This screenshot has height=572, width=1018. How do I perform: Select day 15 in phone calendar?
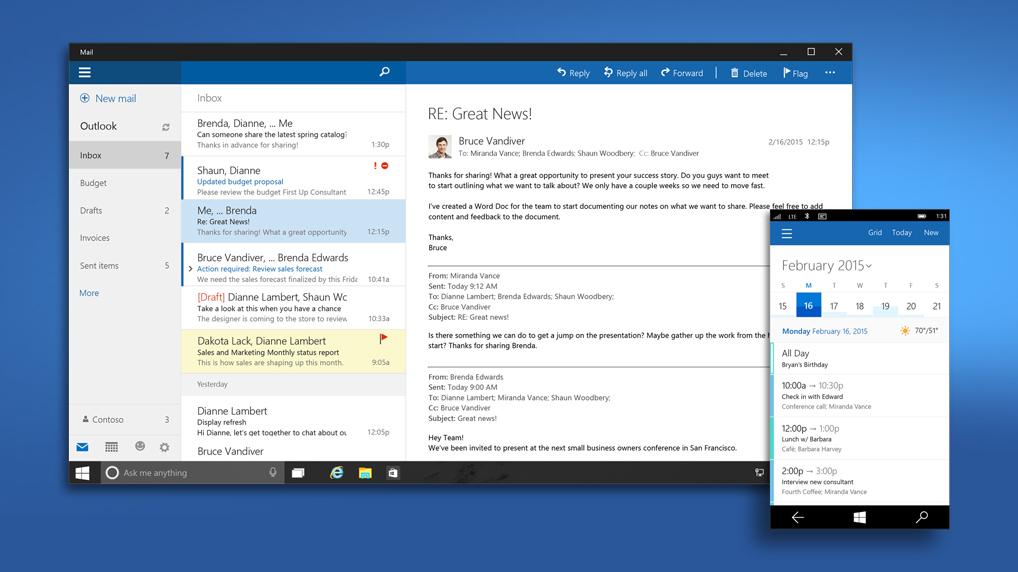783,306
